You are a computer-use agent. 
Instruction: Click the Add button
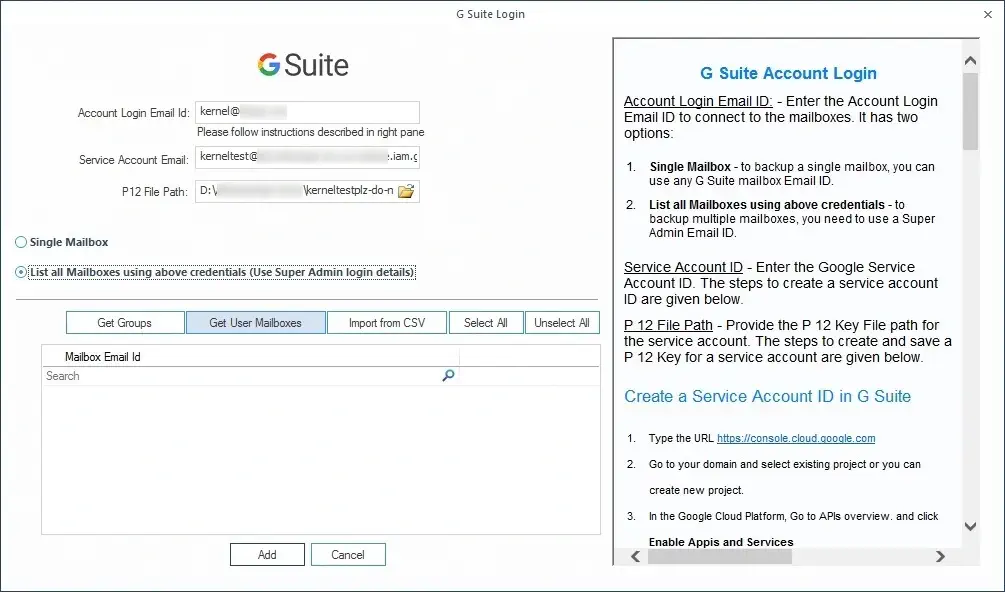pos(267,555)
